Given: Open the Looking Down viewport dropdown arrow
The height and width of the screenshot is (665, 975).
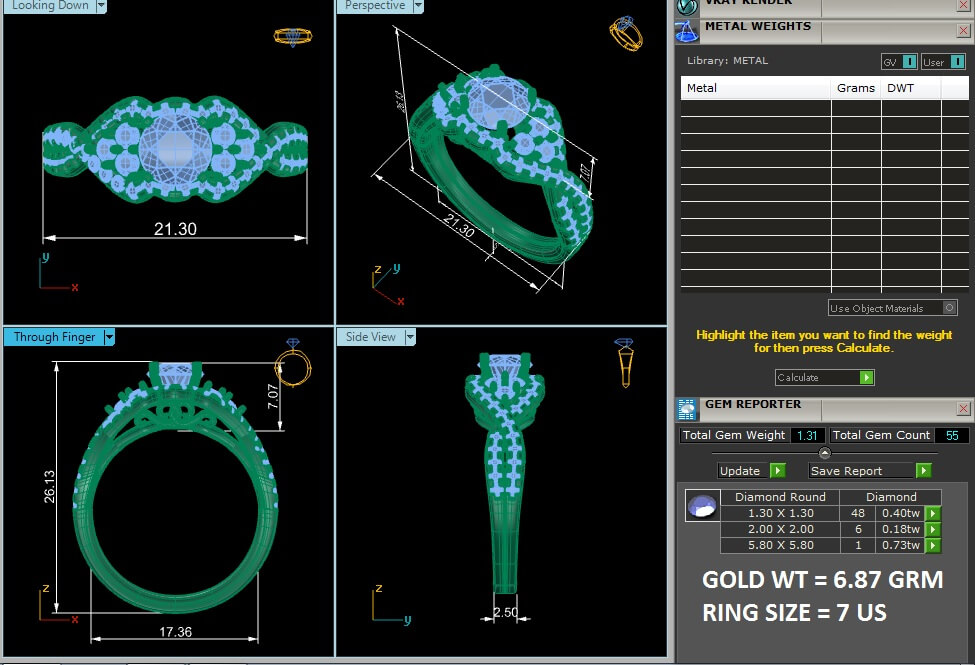Looking at the screenshot, I should 101,6.
